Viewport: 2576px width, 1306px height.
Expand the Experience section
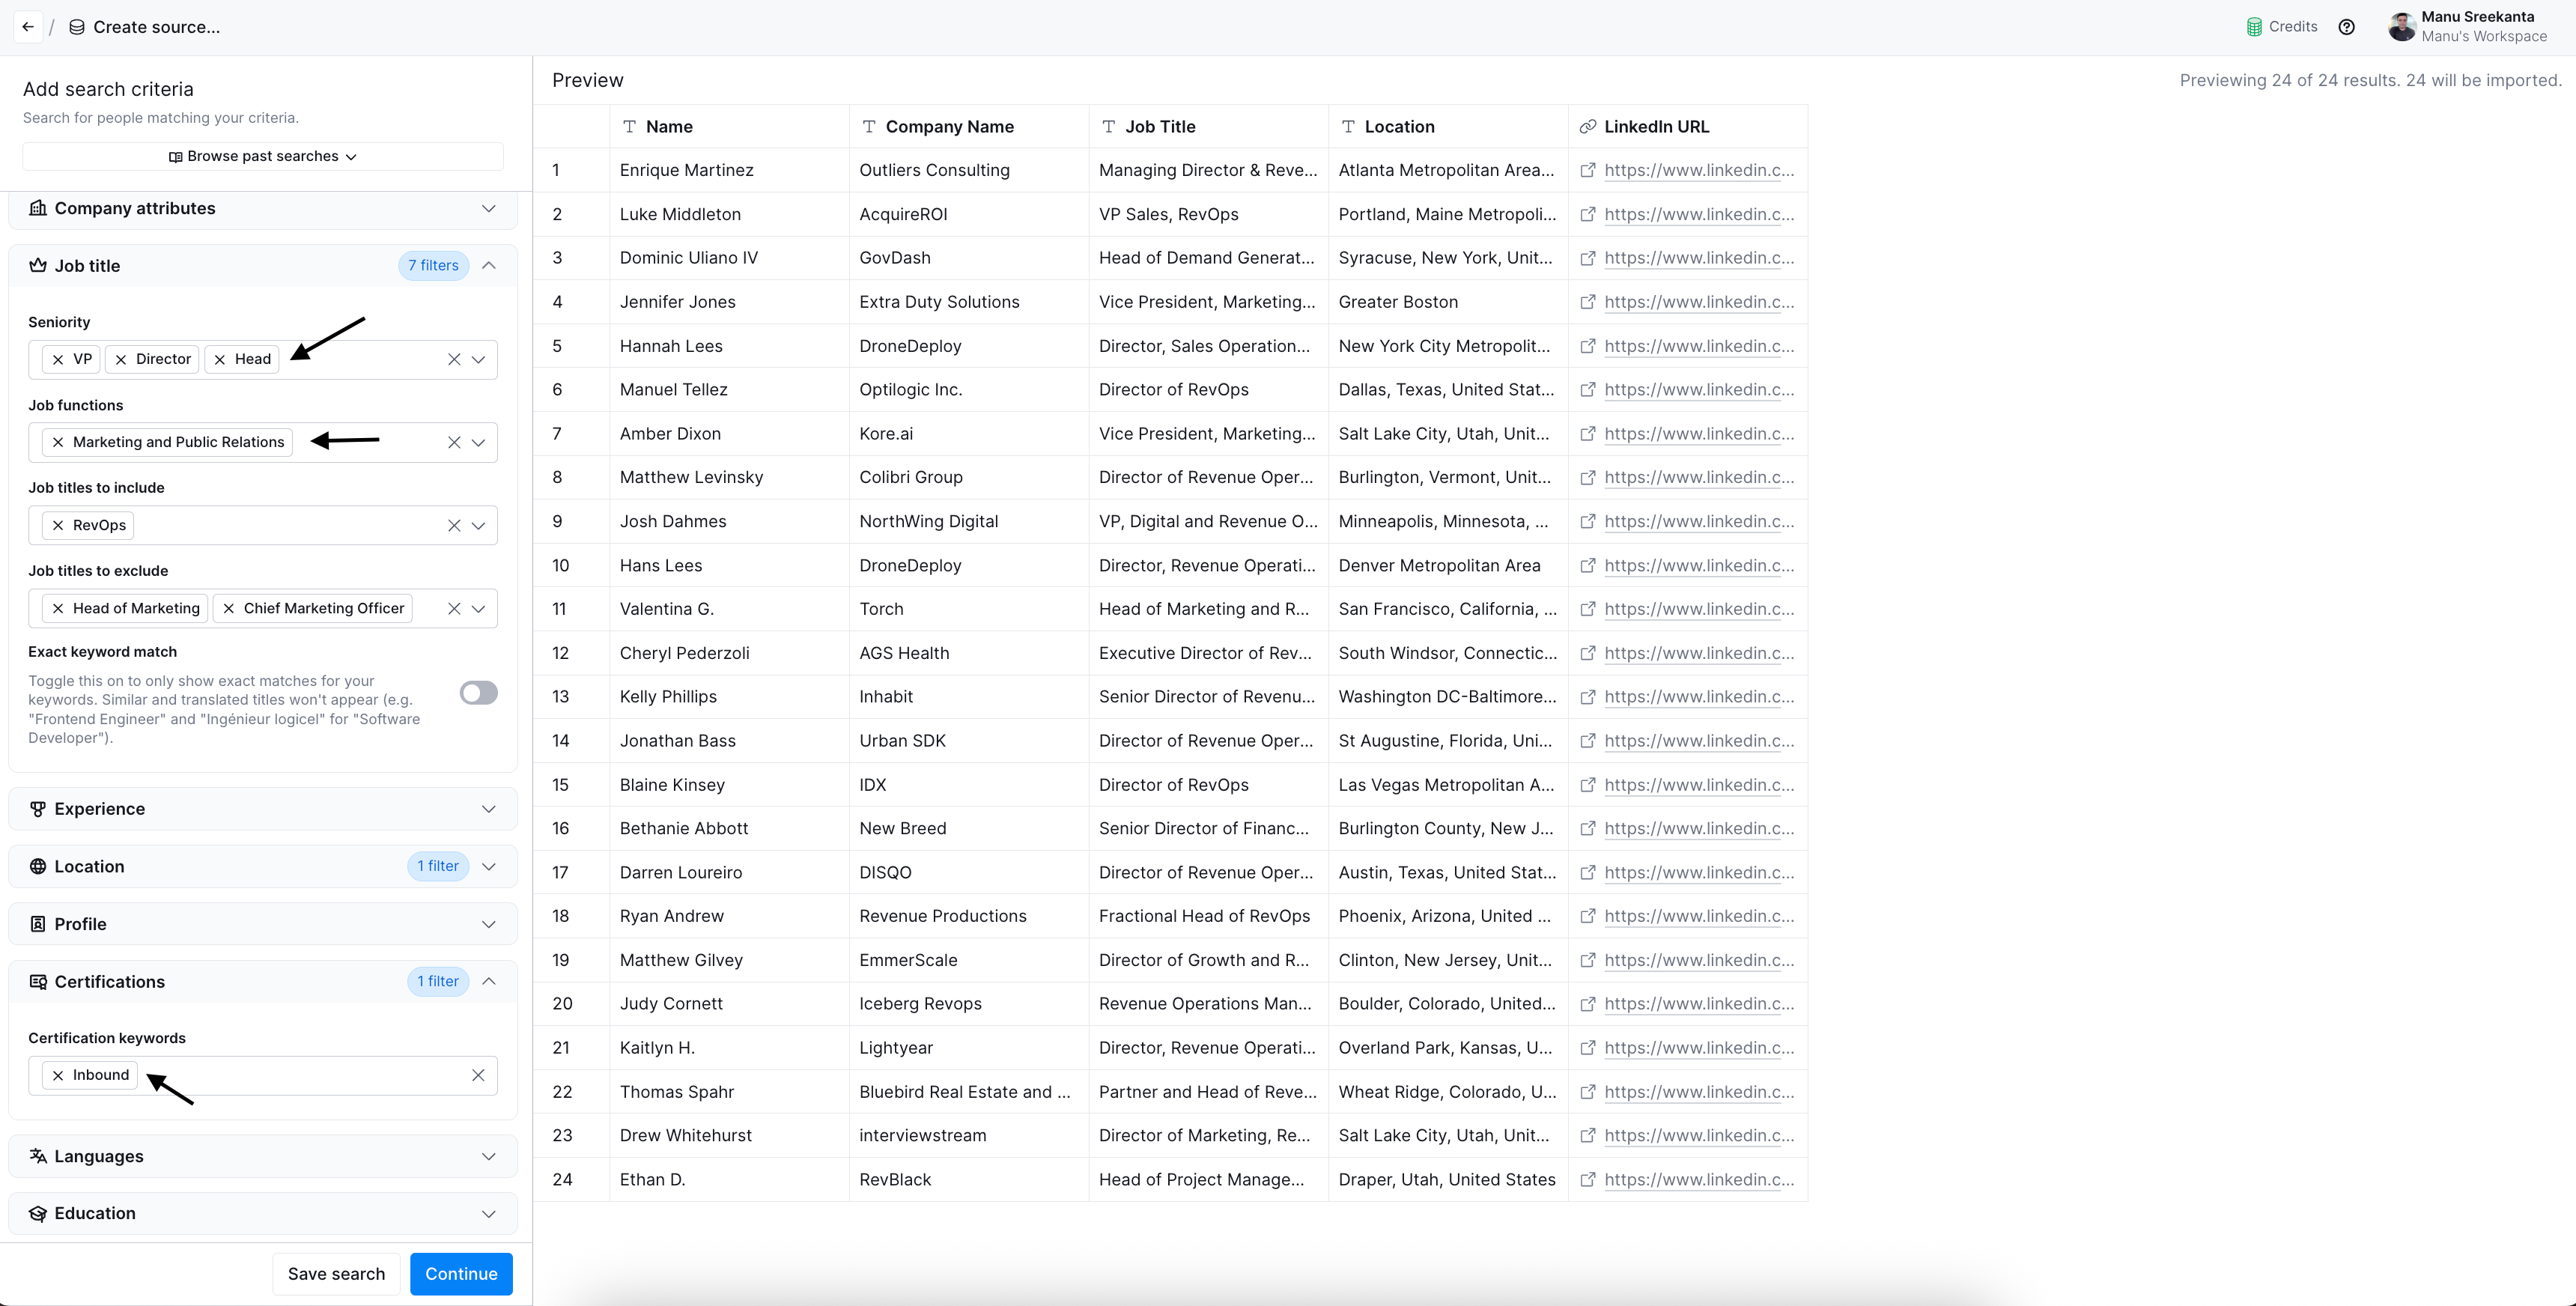click(488, 809)
